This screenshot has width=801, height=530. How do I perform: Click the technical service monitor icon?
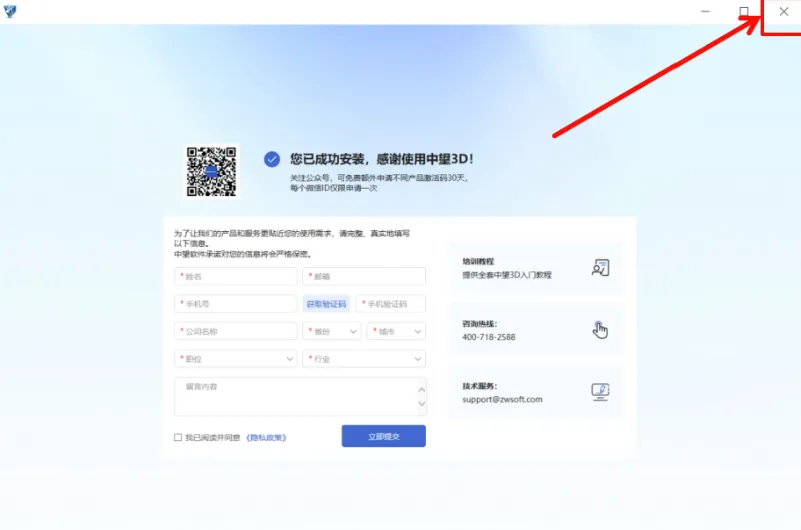click(x=600, y=392)
